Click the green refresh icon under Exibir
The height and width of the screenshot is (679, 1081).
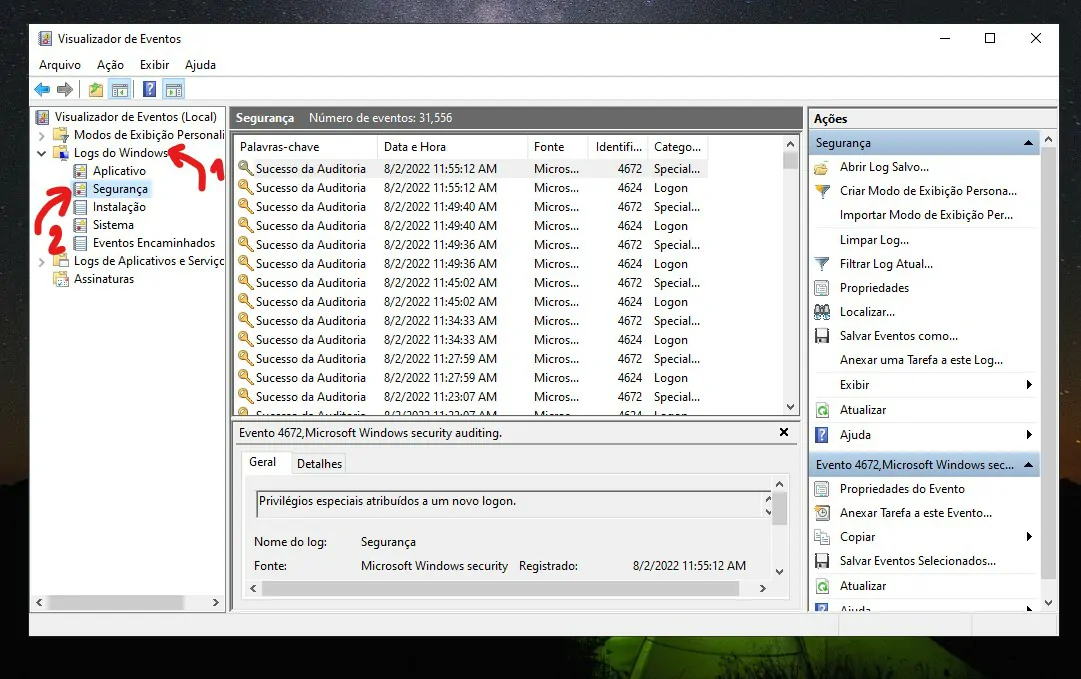822,410
